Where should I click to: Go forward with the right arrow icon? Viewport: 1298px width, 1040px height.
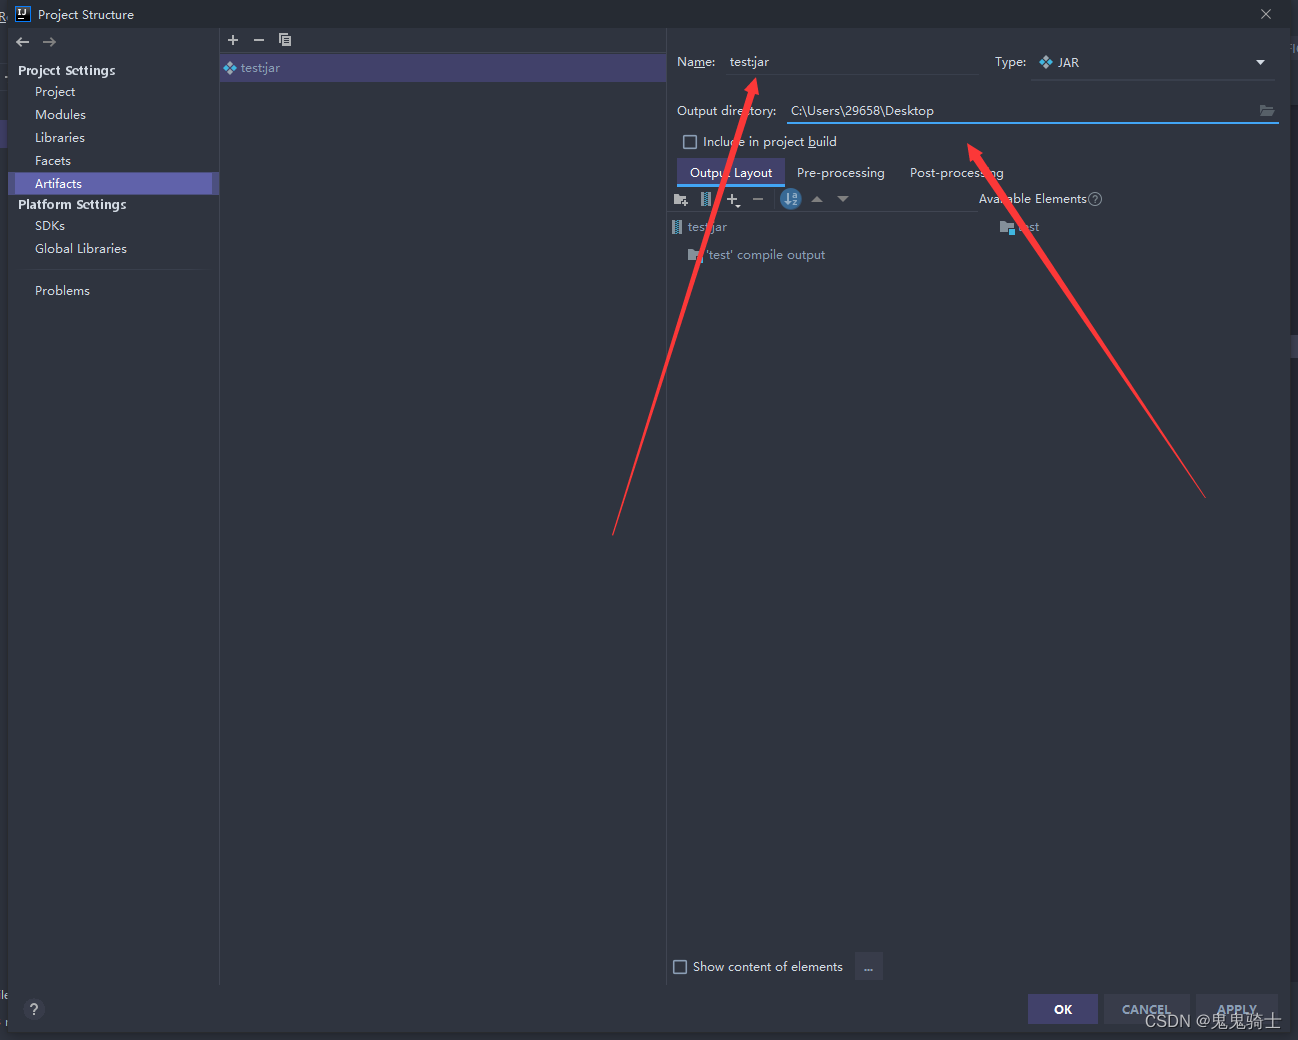pos(50,42)
